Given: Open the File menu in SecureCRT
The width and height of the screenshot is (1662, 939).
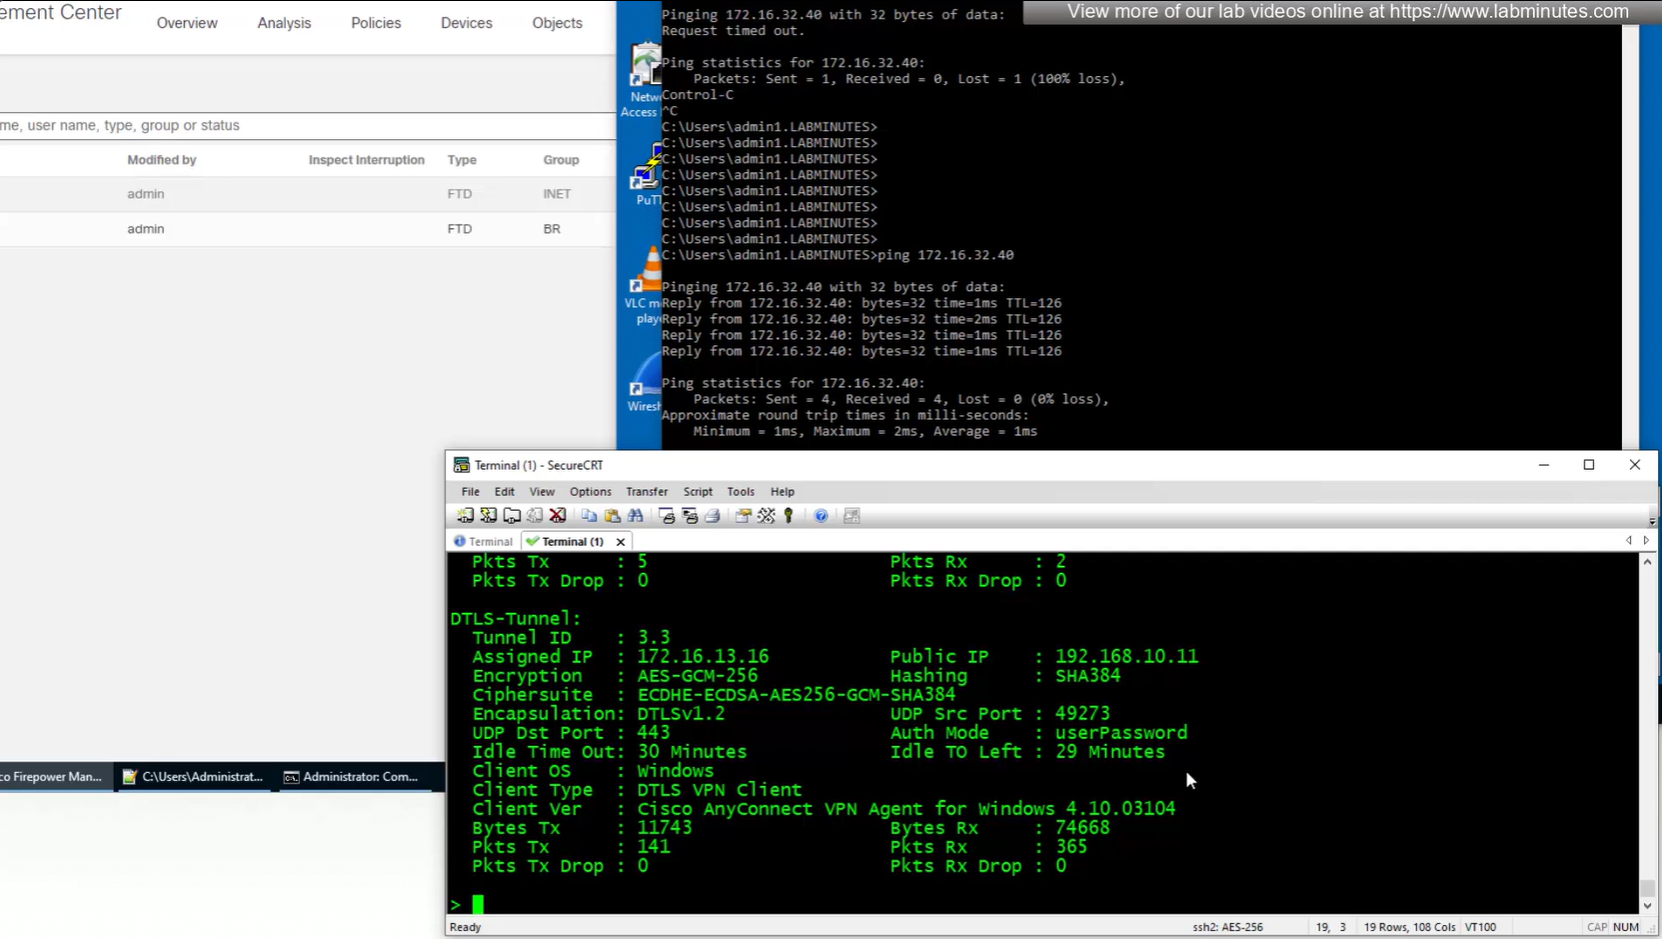Looking at the screenshot, I should (470, 492).
